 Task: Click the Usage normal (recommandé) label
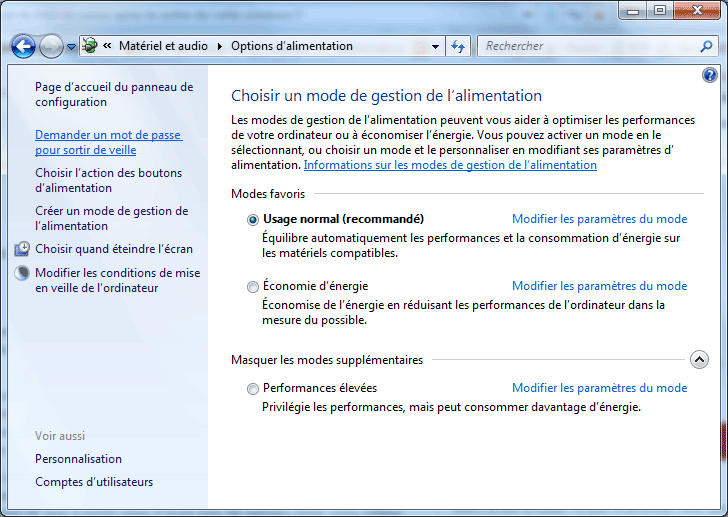(x=344, y=219)
